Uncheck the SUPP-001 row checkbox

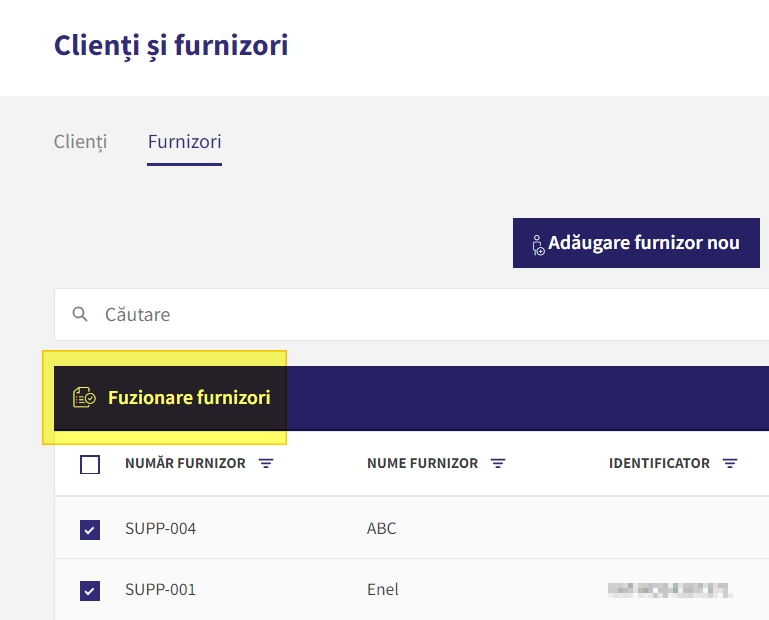click(90, 591)
